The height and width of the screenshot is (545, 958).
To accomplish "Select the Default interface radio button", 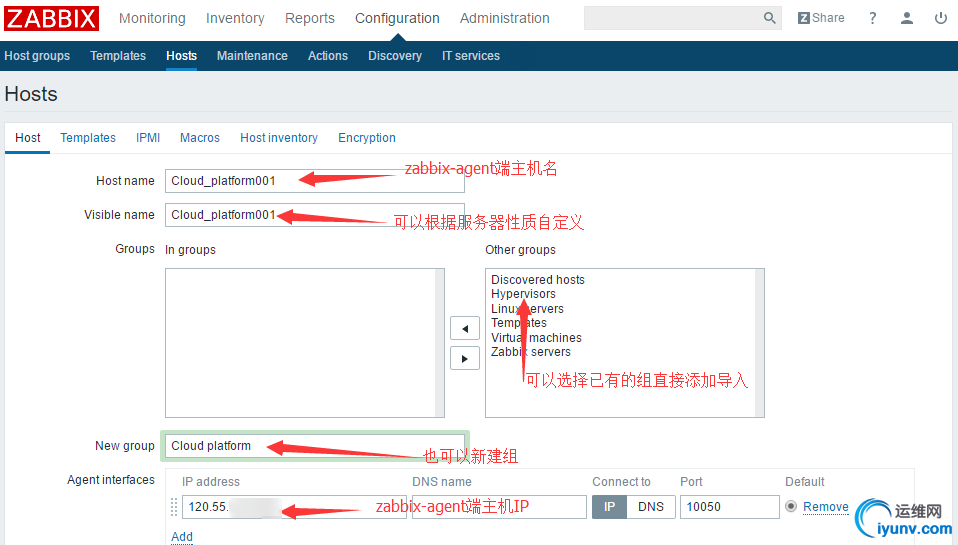I will click(x=791, y=507).
